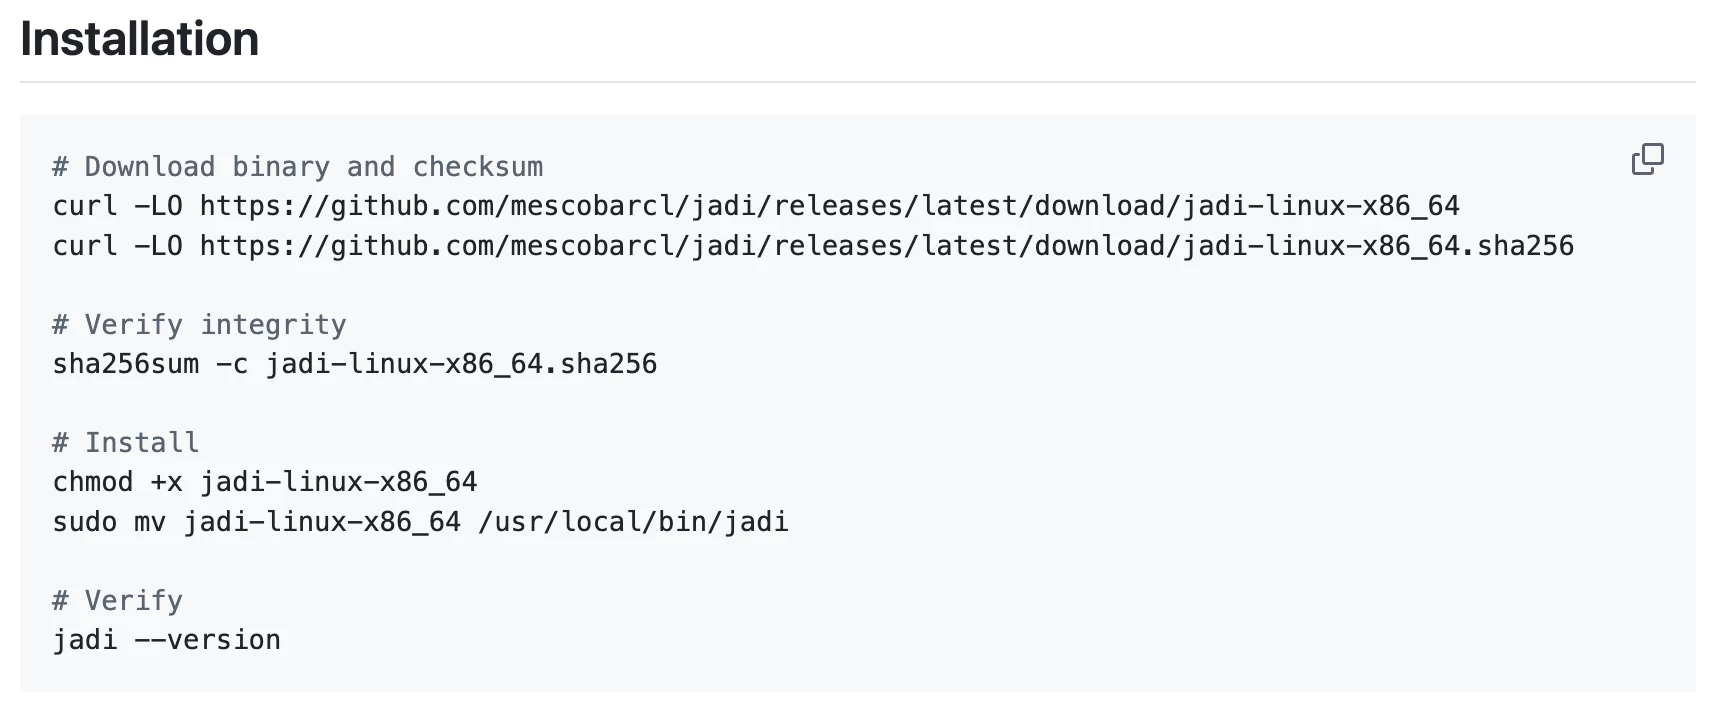Click the word 'curl' on first command line
This screenshot has height=714, width=1718.
(85, 206)
